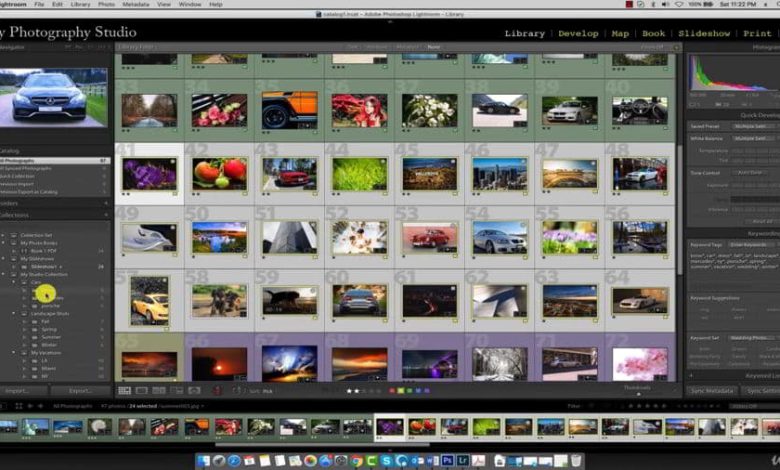Viewport: 780px width, 470px height.
Task: Click the Export button
Action: (81, 391)
